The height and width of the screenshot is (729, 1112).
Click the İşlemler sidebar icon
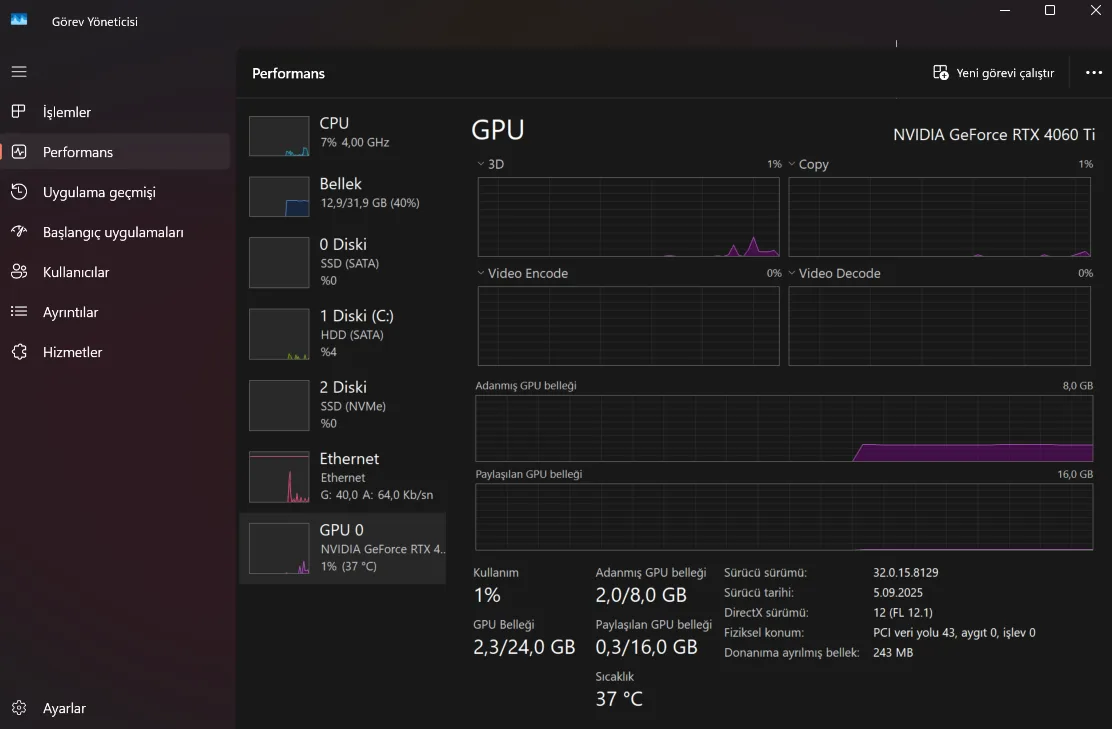pos(19,111)
